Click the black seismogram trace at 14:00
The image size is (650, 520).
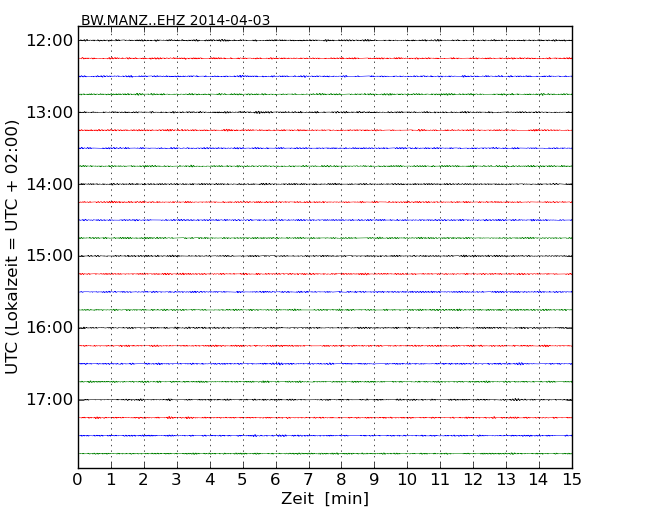click(325, 184)
